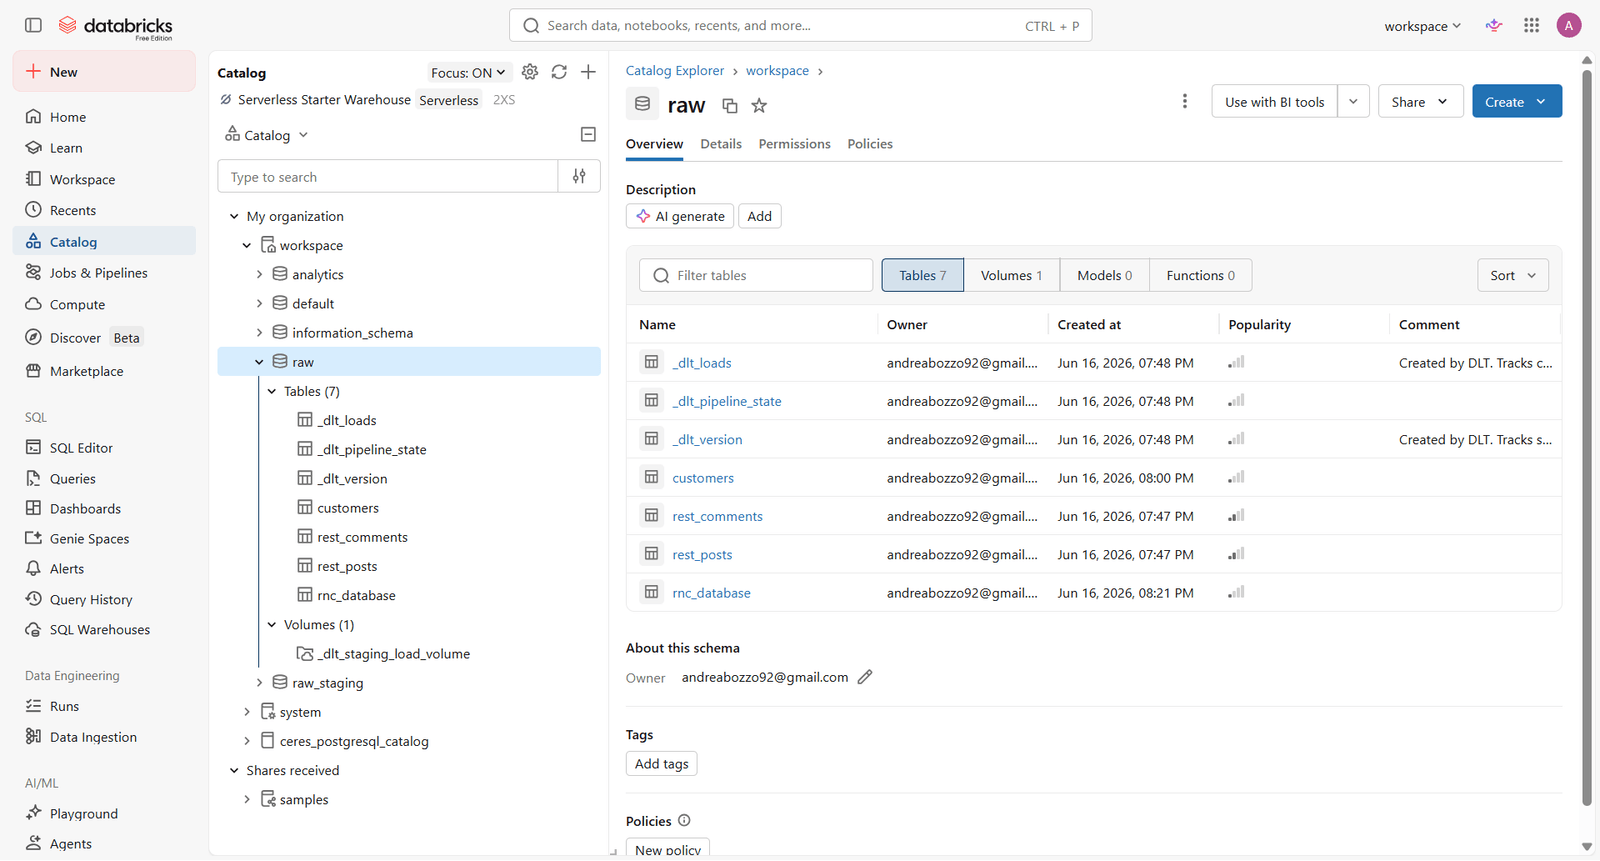The height and width of the screenshot is (861, 1600).
Task: Refresh the catalog tree
Action: pyautogui.click(x=559, y=72)
